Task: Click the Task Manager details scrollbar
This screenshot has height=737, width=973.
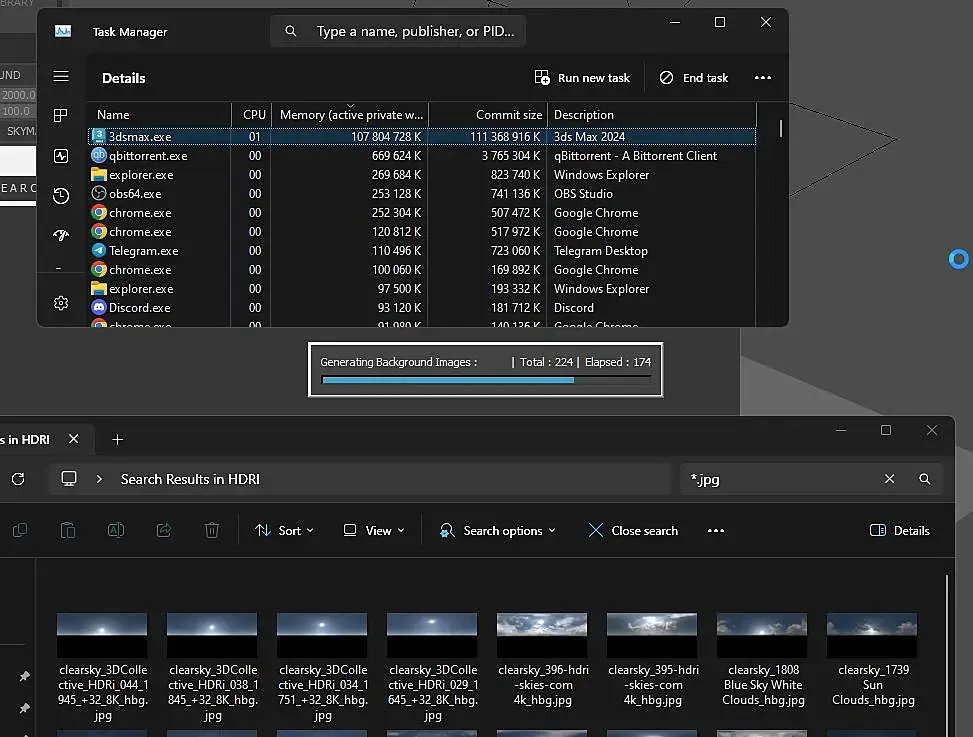Action: click(781, 128)
